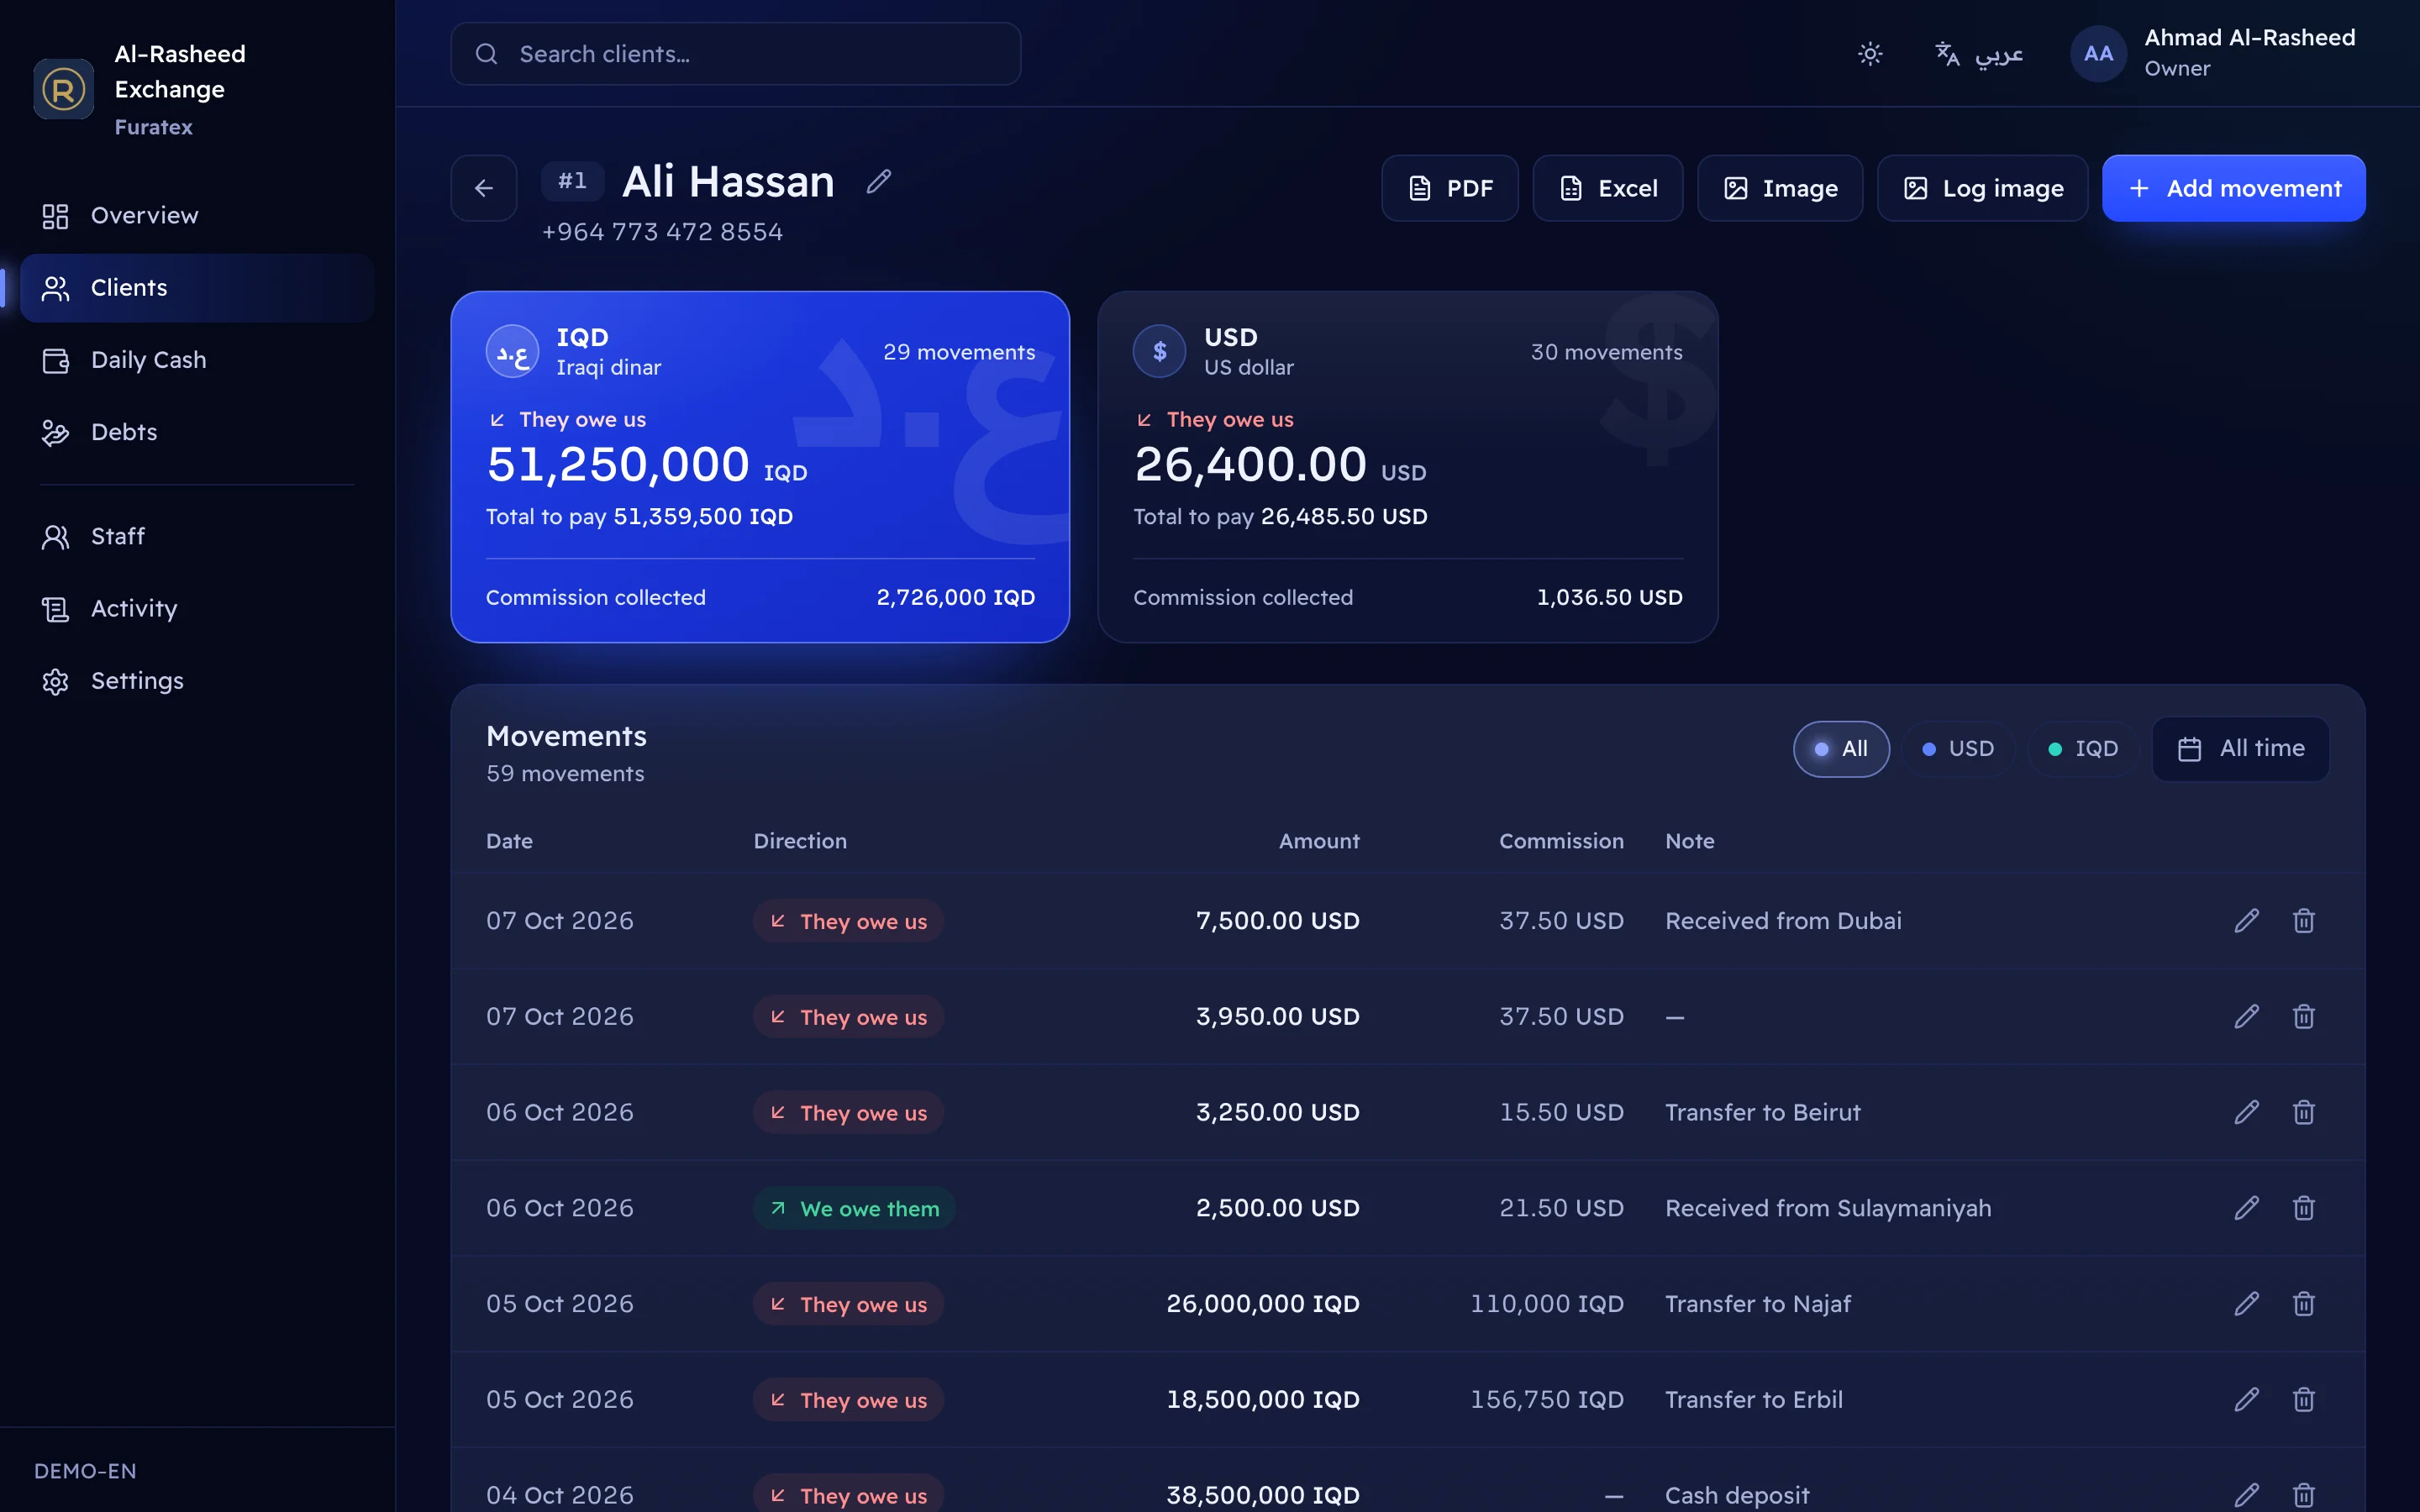
Task: Click the Al-Rasheed Exchange logo
Action: pos(63,90)
